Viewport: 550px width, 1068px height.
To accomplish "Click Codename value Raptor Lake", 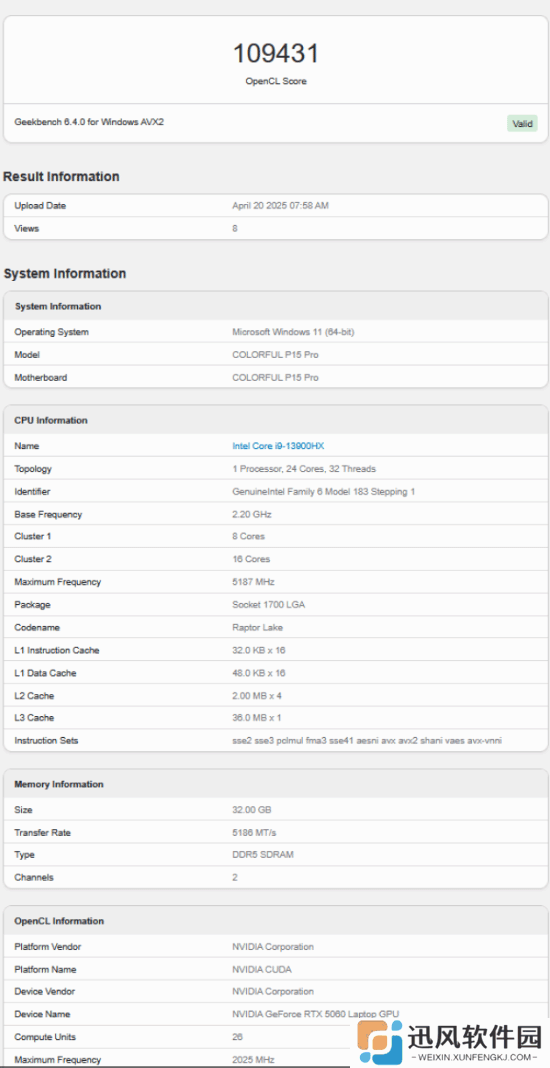I will [x=258, y=627].
